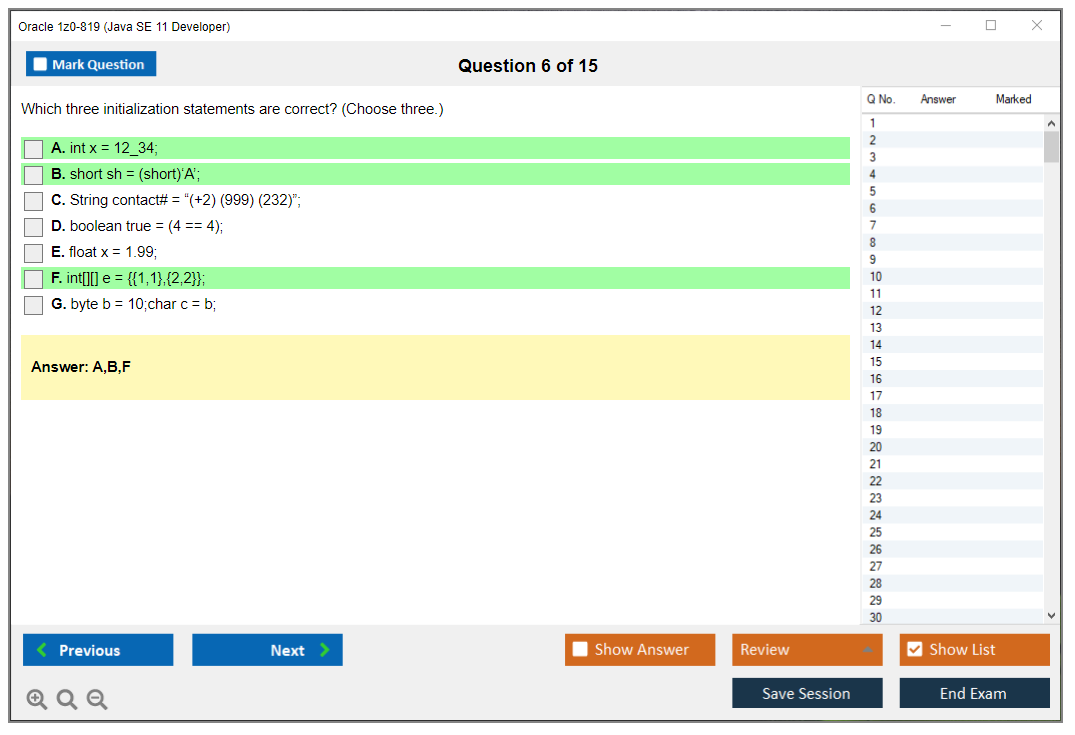The image size is (1075, 735).
Task: Go to the Previous question
Action: point(98,650)
